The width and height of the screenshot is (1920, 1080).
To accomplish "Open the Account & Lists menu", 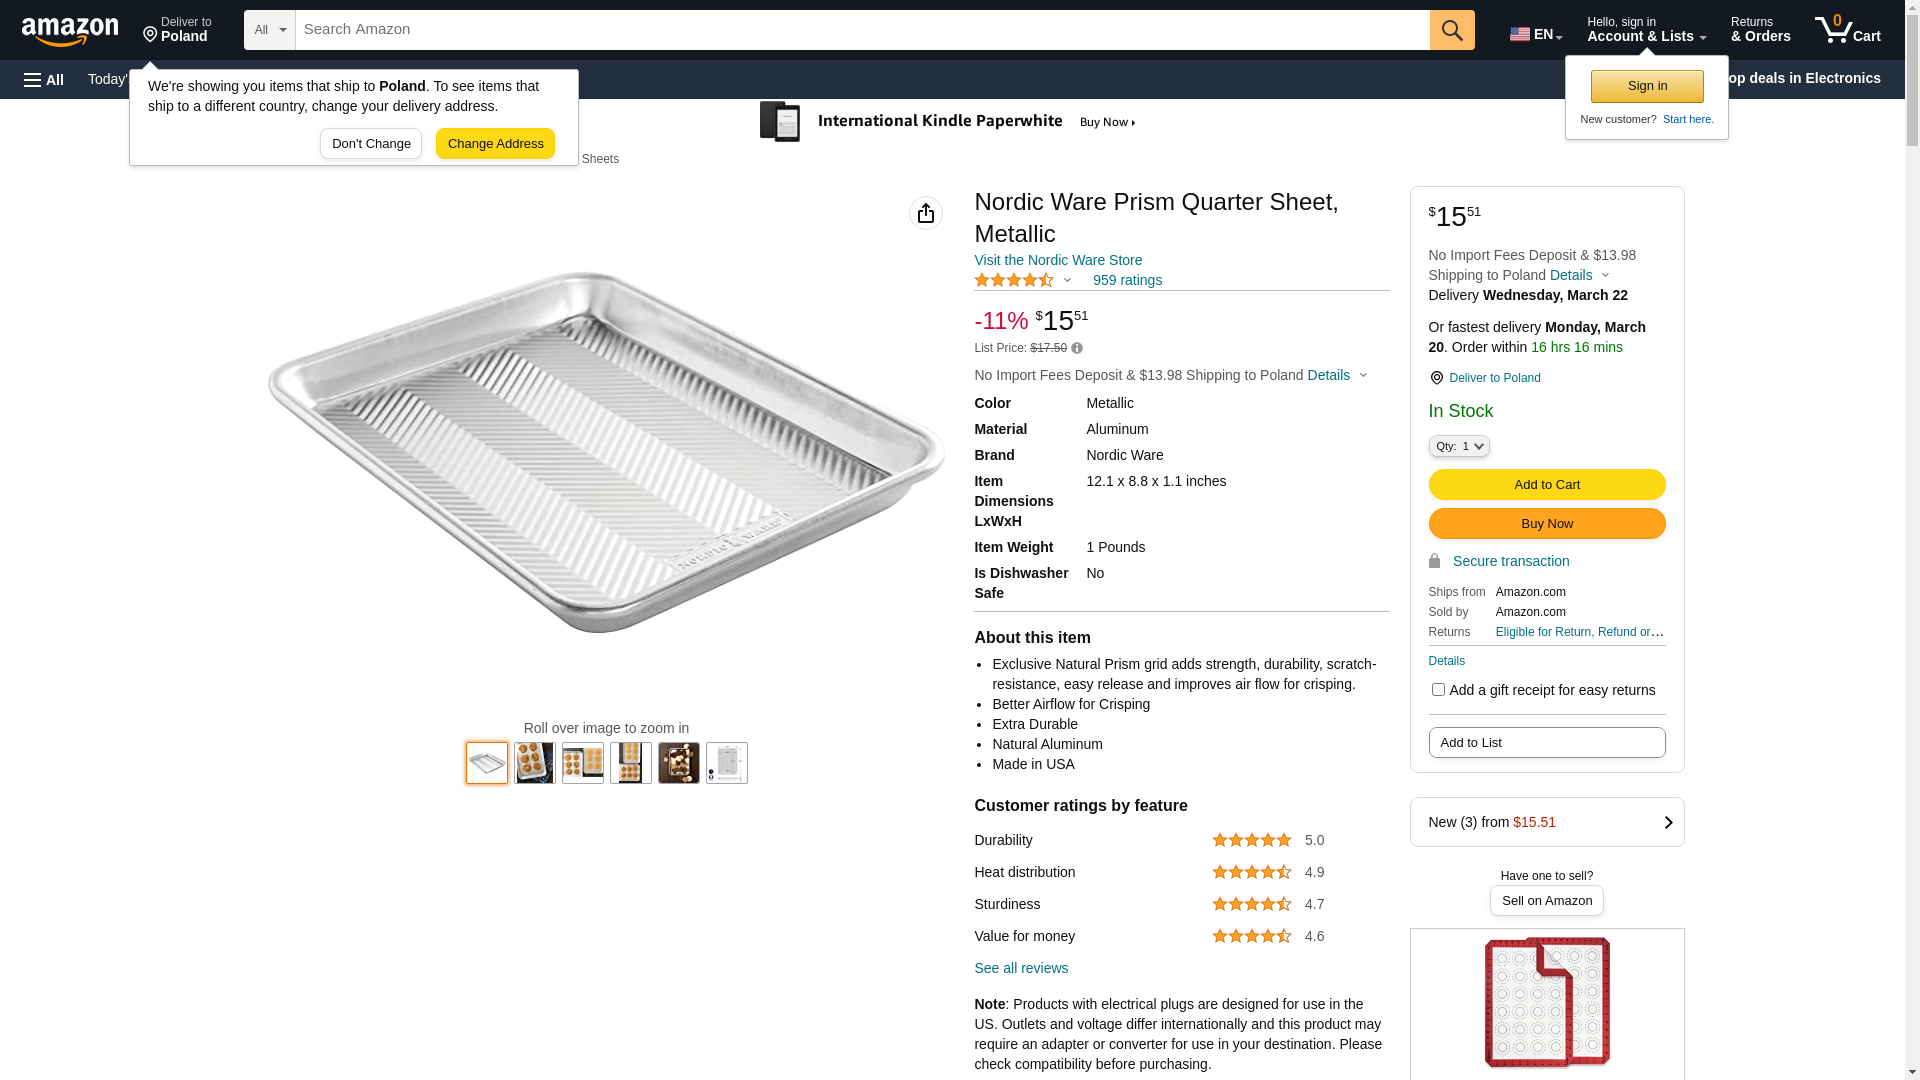I will [1646, 30].
